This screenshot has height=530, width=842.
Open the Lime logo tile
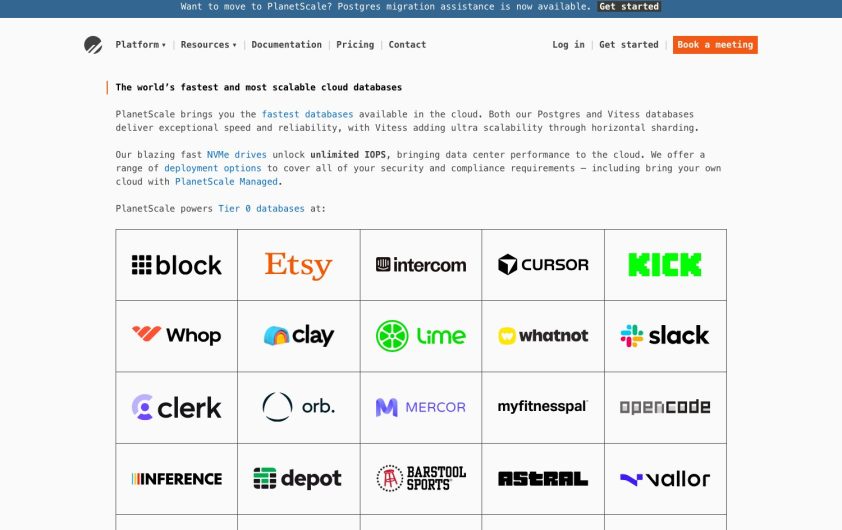coord(421,336)
